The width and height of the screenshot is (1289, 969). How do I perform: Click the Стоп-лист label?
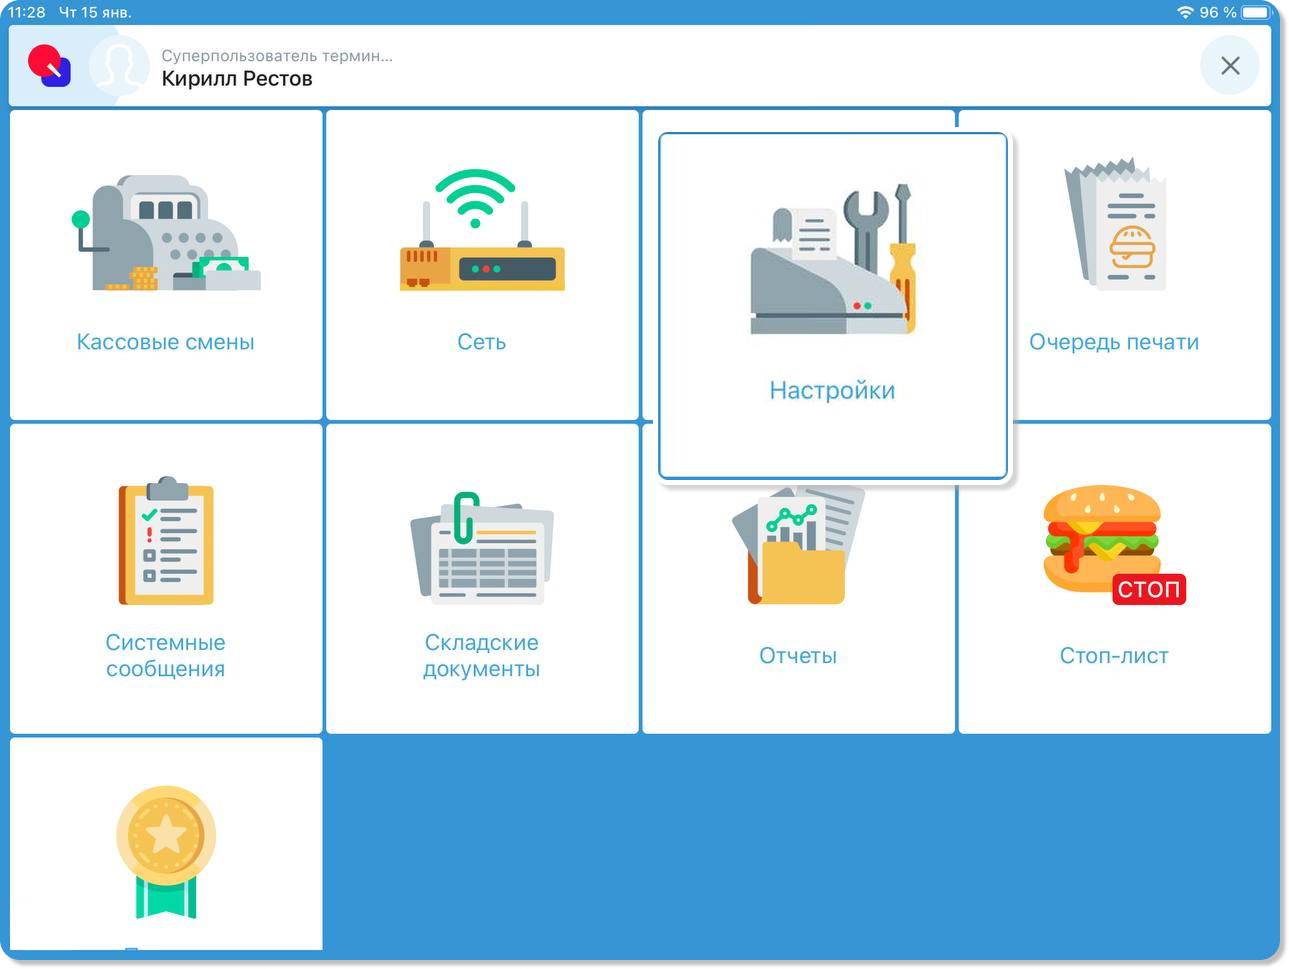point(1114,656)
